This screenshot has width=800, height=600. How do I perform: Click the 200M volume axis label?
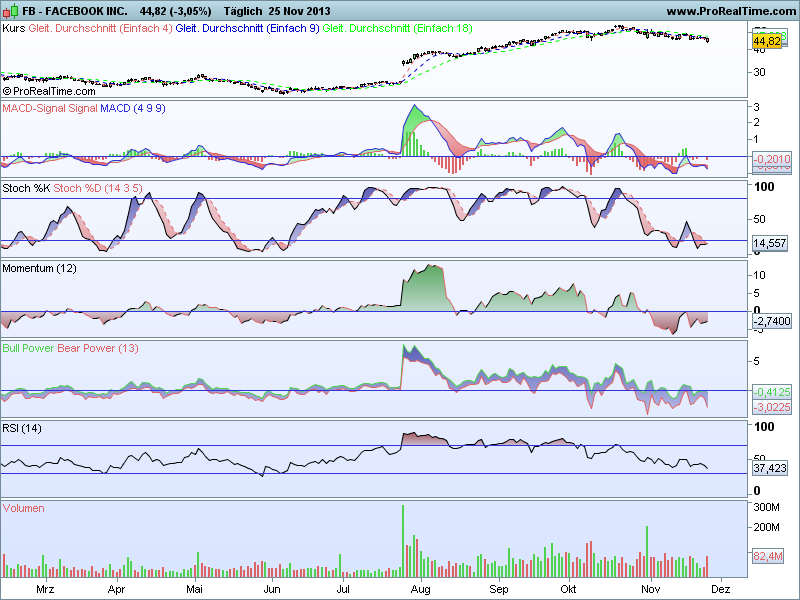point(766,527)
